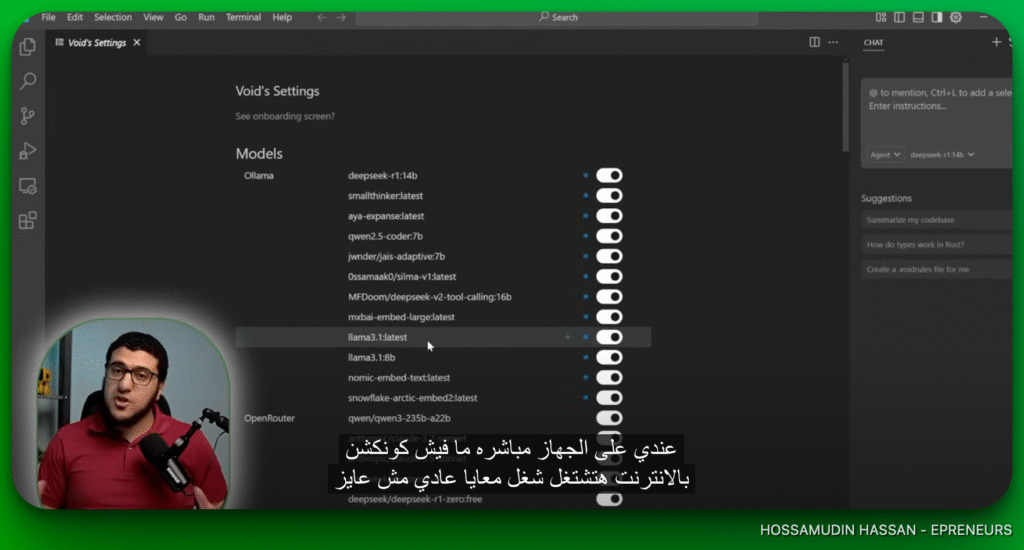Screen dimensions: 1024x550
Task: Open the settings gear in title bar
Action: pos(955,17)
